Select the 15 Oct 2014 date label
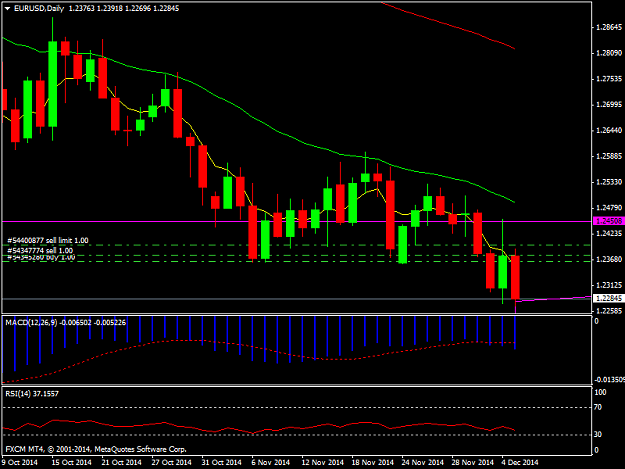The width and height of the screenshot is (625, 469). 71,462
